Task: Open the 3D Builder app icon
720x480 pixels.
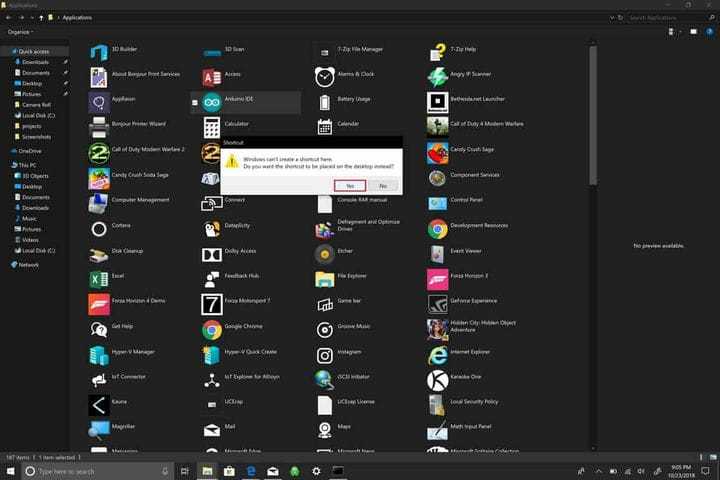Action: [99, 52]
